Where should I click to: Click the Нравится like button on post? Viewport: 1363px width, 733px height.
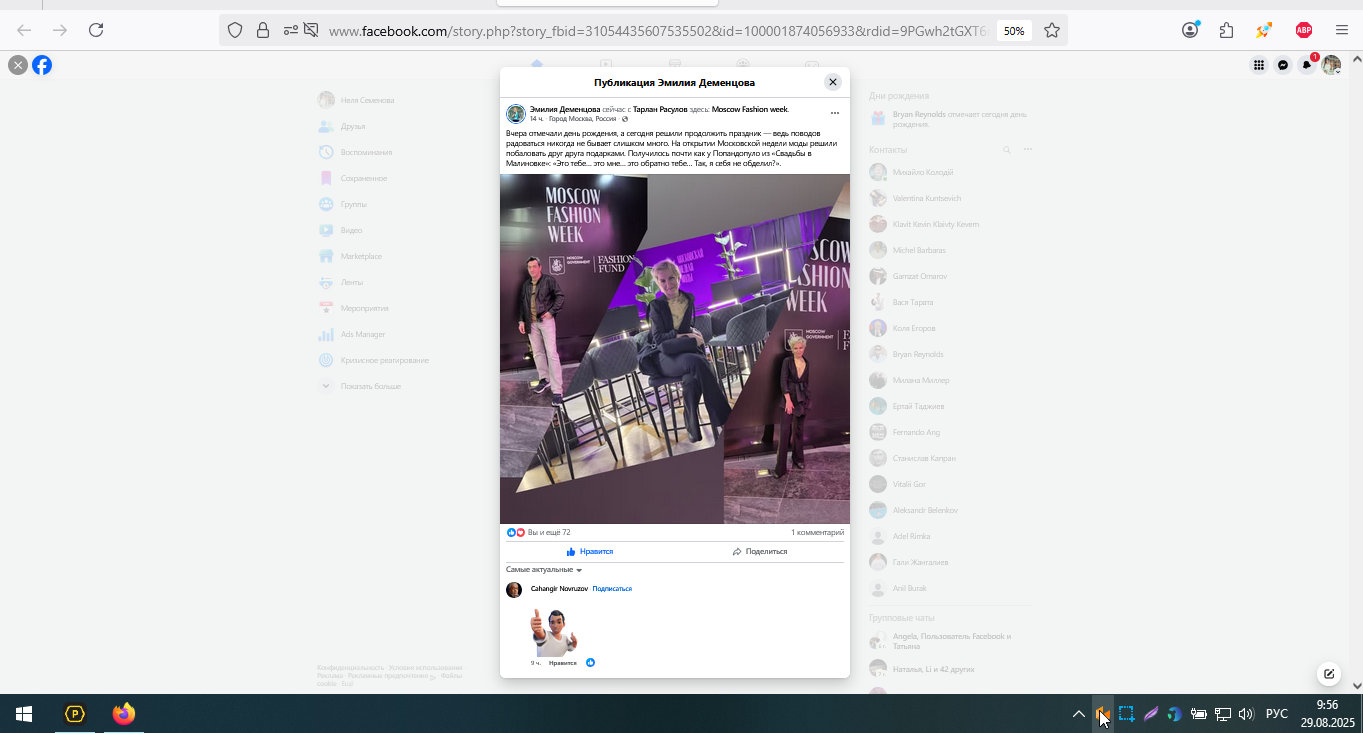click(589, 552)
